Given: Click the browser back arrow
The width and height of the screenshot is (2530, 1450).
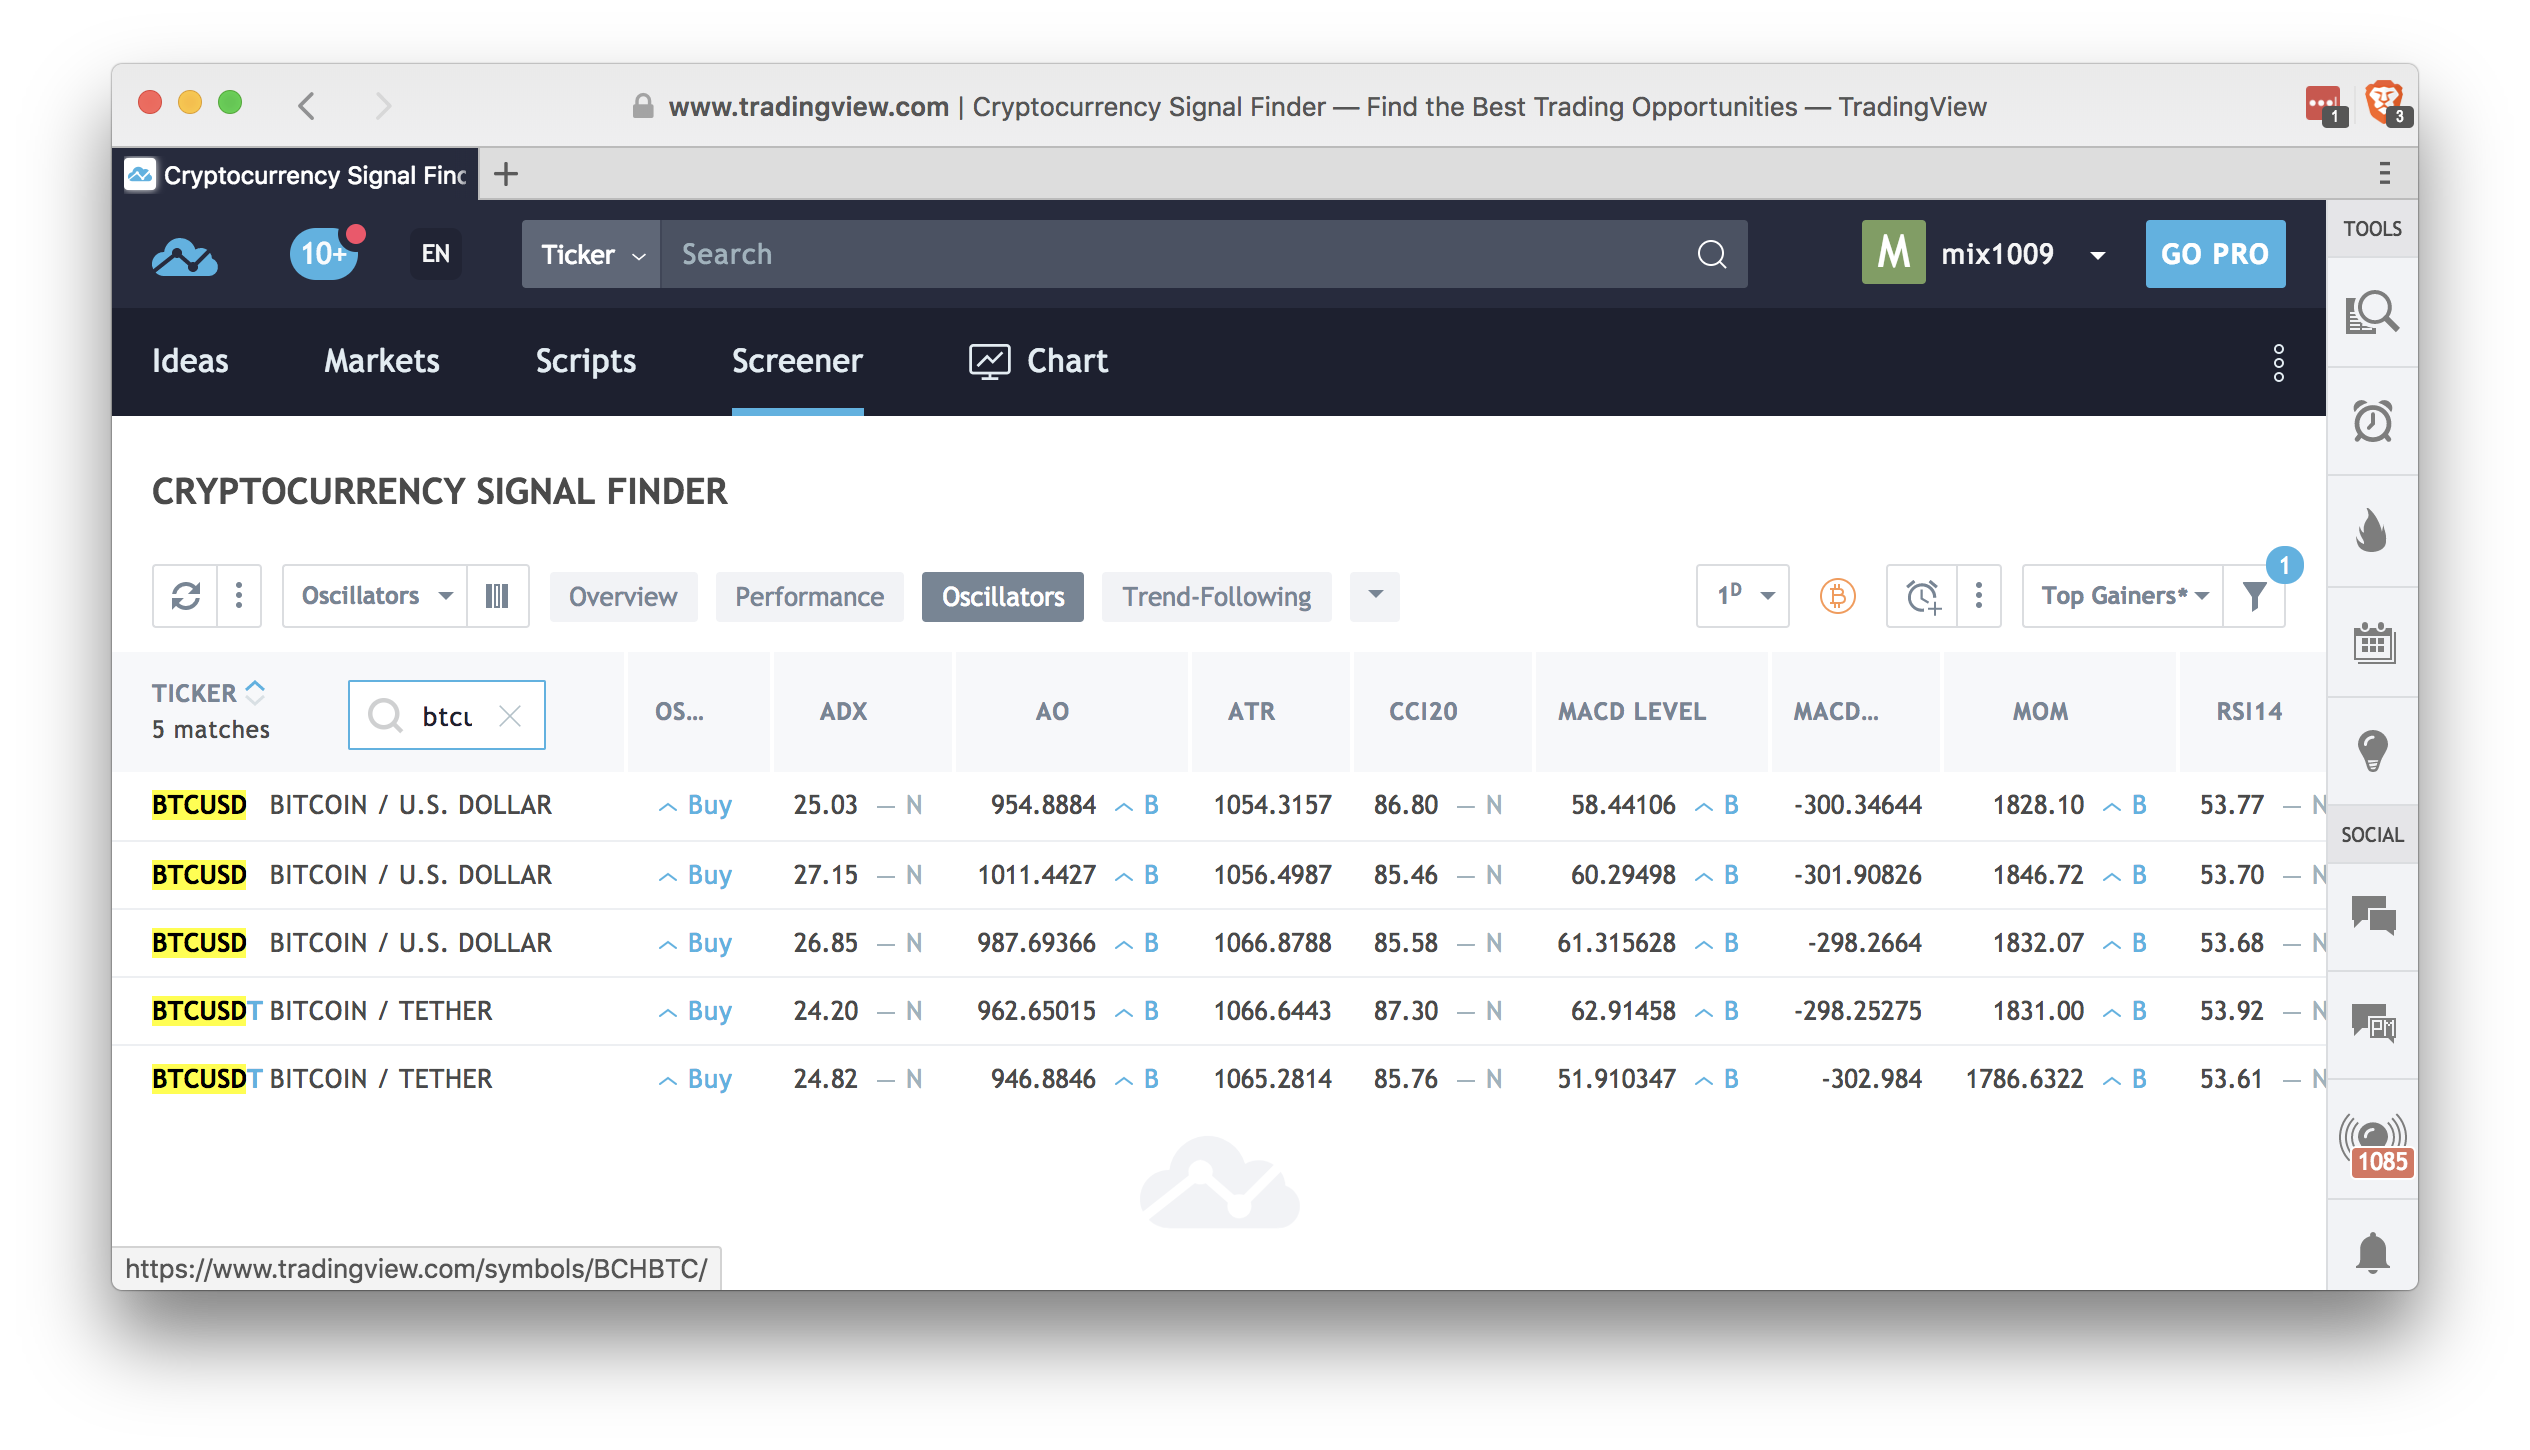Looking at the screenshot, I should (307, 105).
